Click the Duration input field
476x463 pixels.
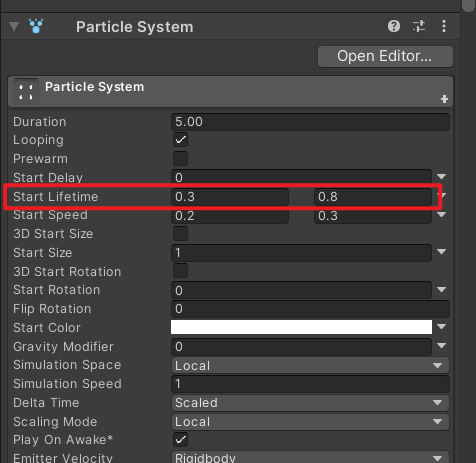[x=310, y=122]
